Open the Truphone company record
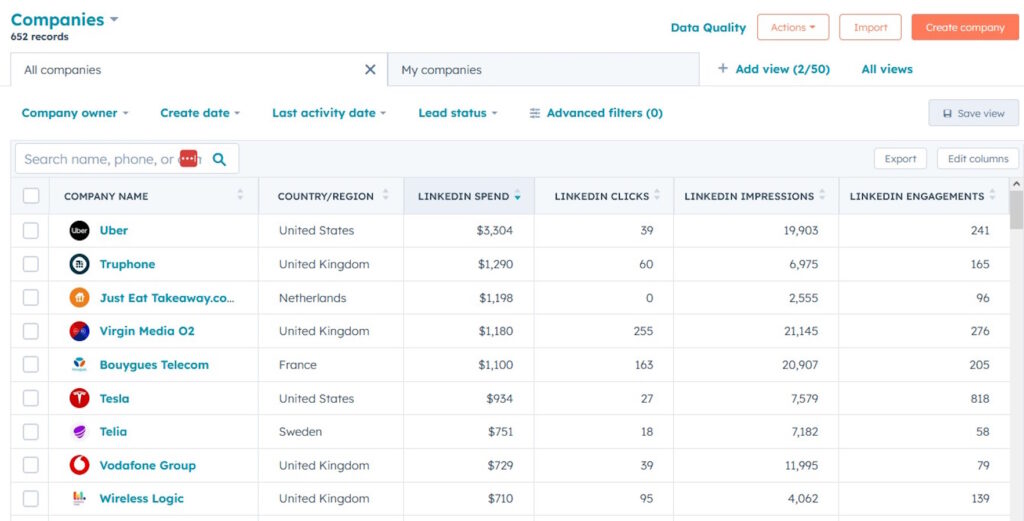The image size is (1024, 521). point(127,264)
